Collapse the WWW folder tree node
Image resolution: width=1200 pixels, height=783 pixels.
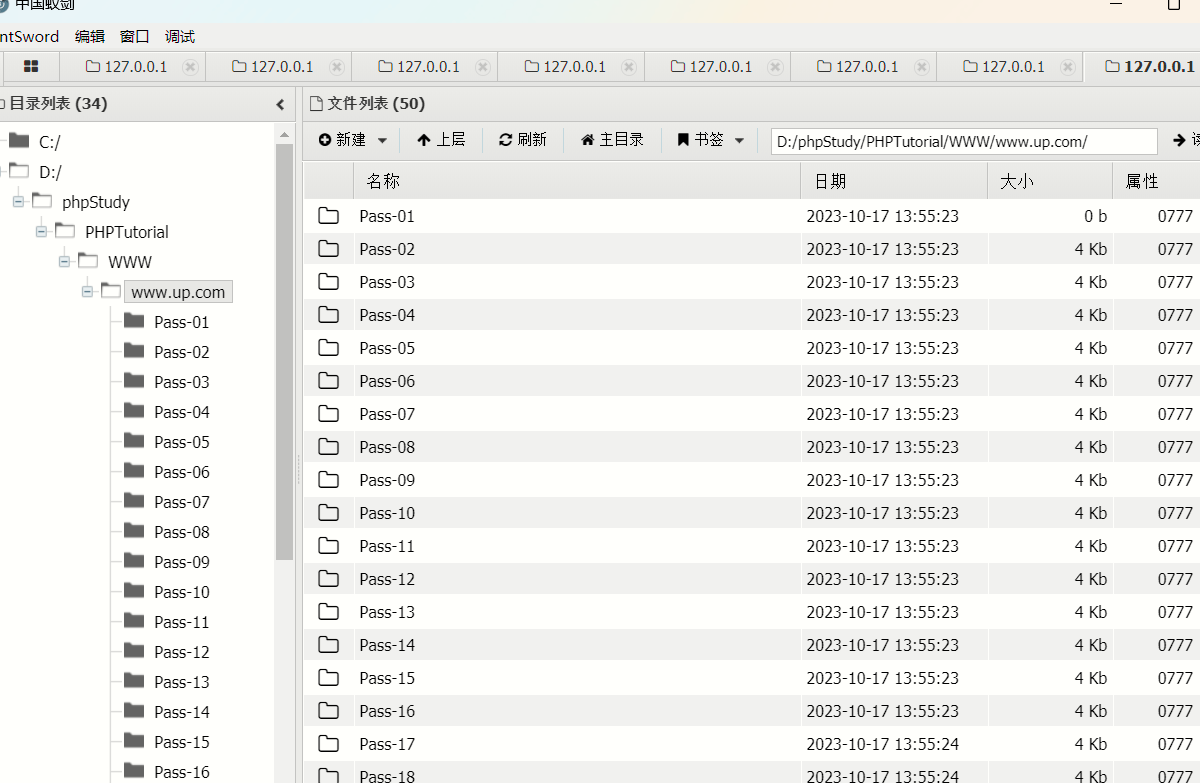coord(64,262)
